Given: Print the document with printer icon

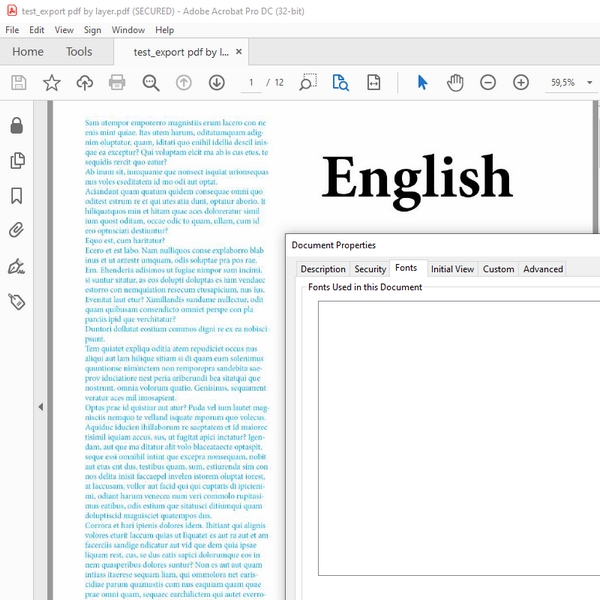Looking at the screenshot, I should [117, 83].
